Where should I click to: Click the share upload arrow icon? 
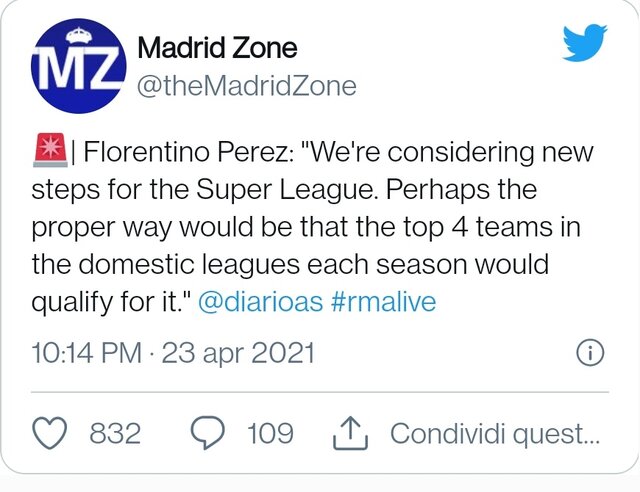click(x=351, y=433)
